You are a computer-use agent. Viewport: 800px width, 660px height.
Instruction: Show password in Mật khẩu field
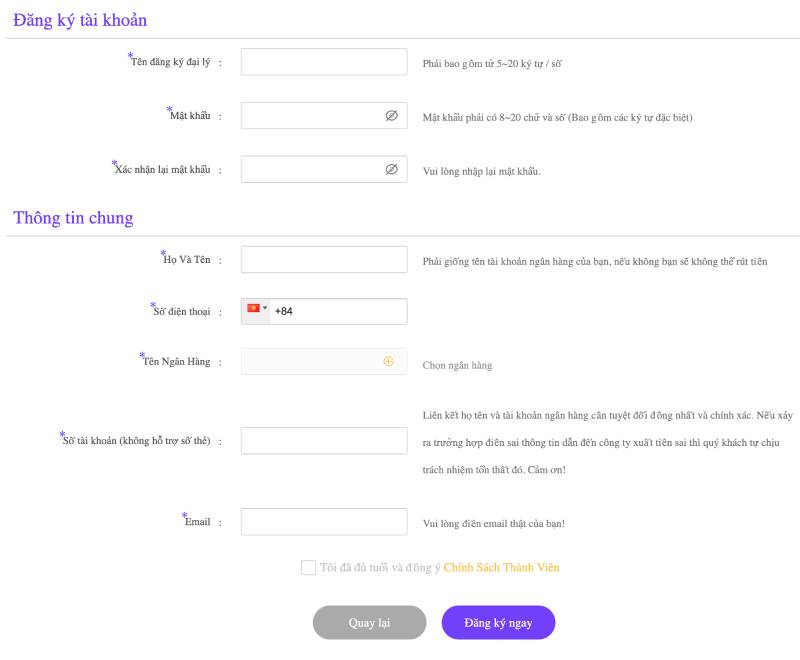(391, 116)
